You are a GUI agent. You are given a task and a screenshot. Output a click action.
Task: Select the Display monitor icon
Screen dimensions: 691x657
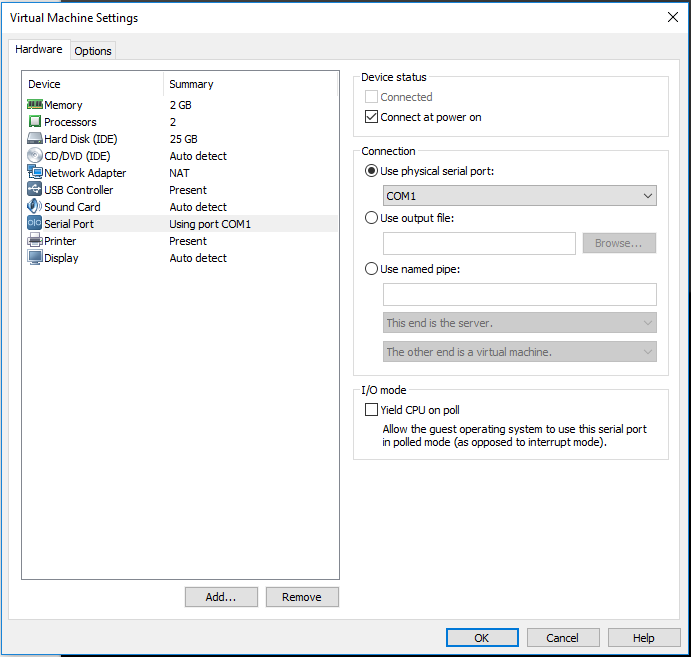pos(34,258)
